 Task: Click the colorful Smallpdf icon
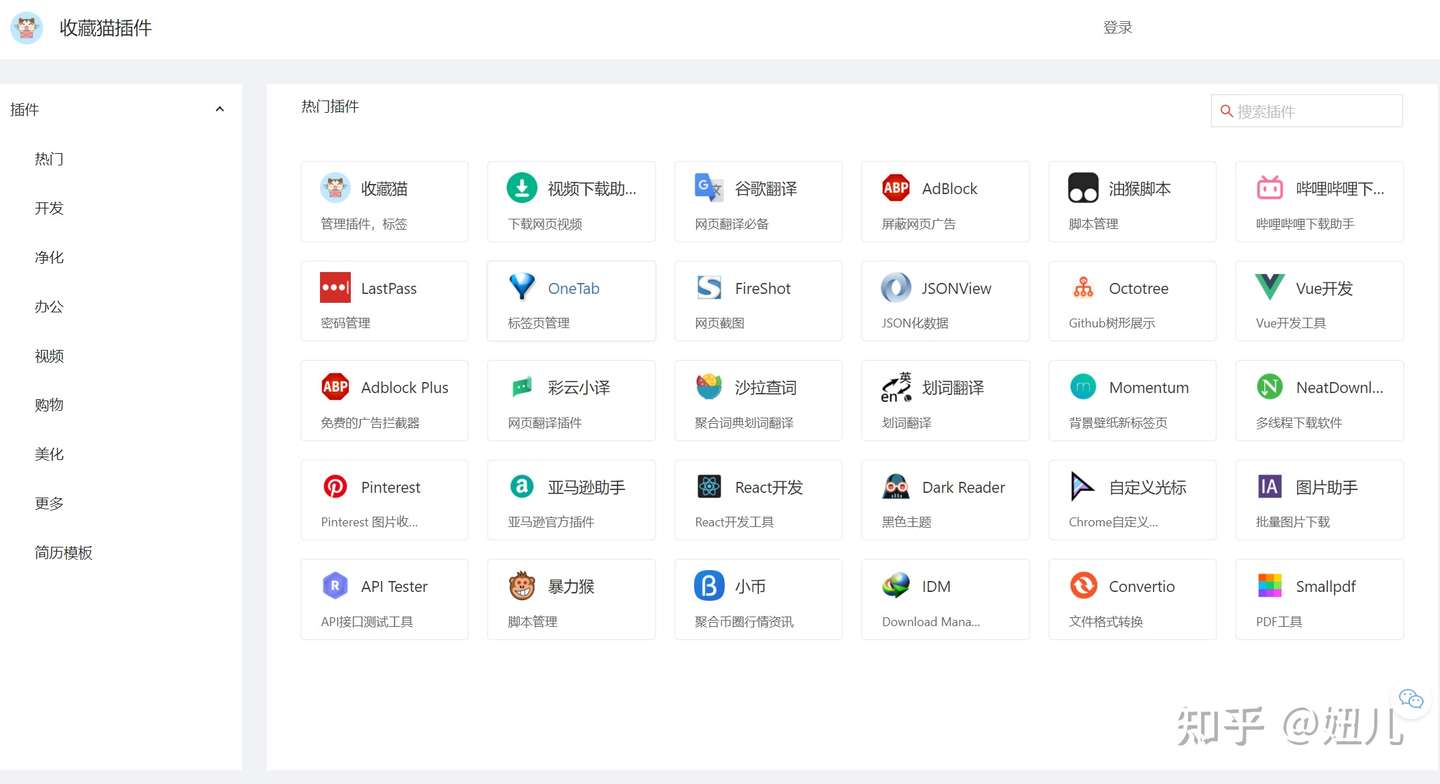click(x=1270, y=585)
